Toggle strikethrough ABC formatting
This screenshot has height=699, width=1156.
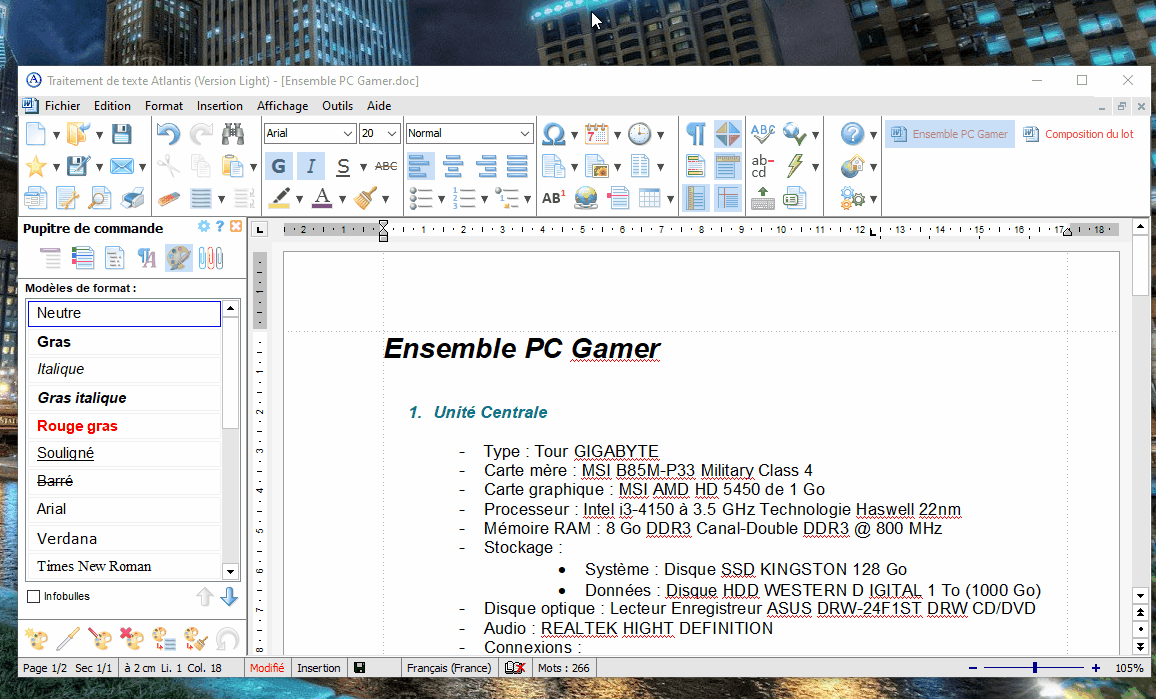[x=386, y=166]
